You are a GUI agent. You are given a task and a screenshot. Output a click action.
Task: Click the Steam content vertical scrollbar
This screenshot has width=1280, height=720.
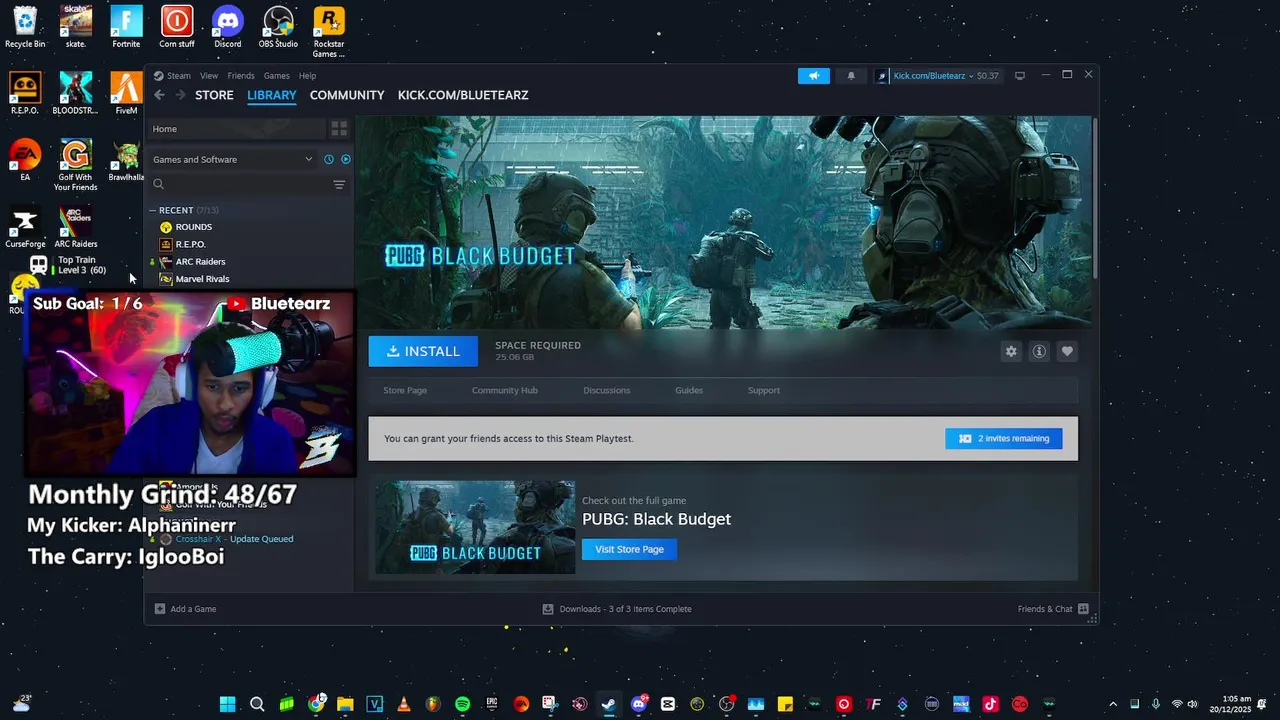pyautogui.click(x=1095, y=200)
